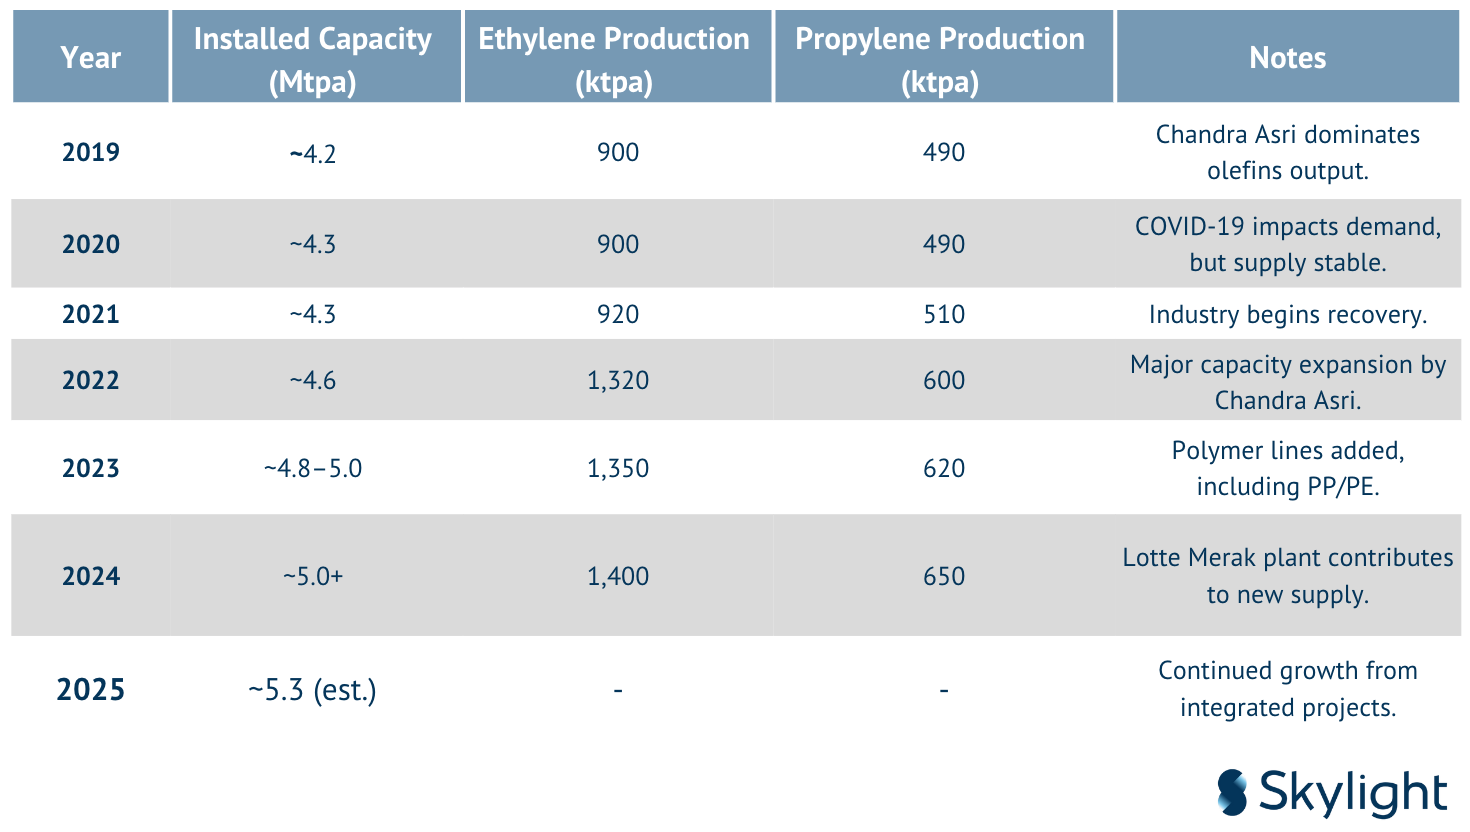Click the COVID-19 impacts demand note
Image resolution: width=1470 pixels, height=832 pixels.
[x=1287, y=244]
